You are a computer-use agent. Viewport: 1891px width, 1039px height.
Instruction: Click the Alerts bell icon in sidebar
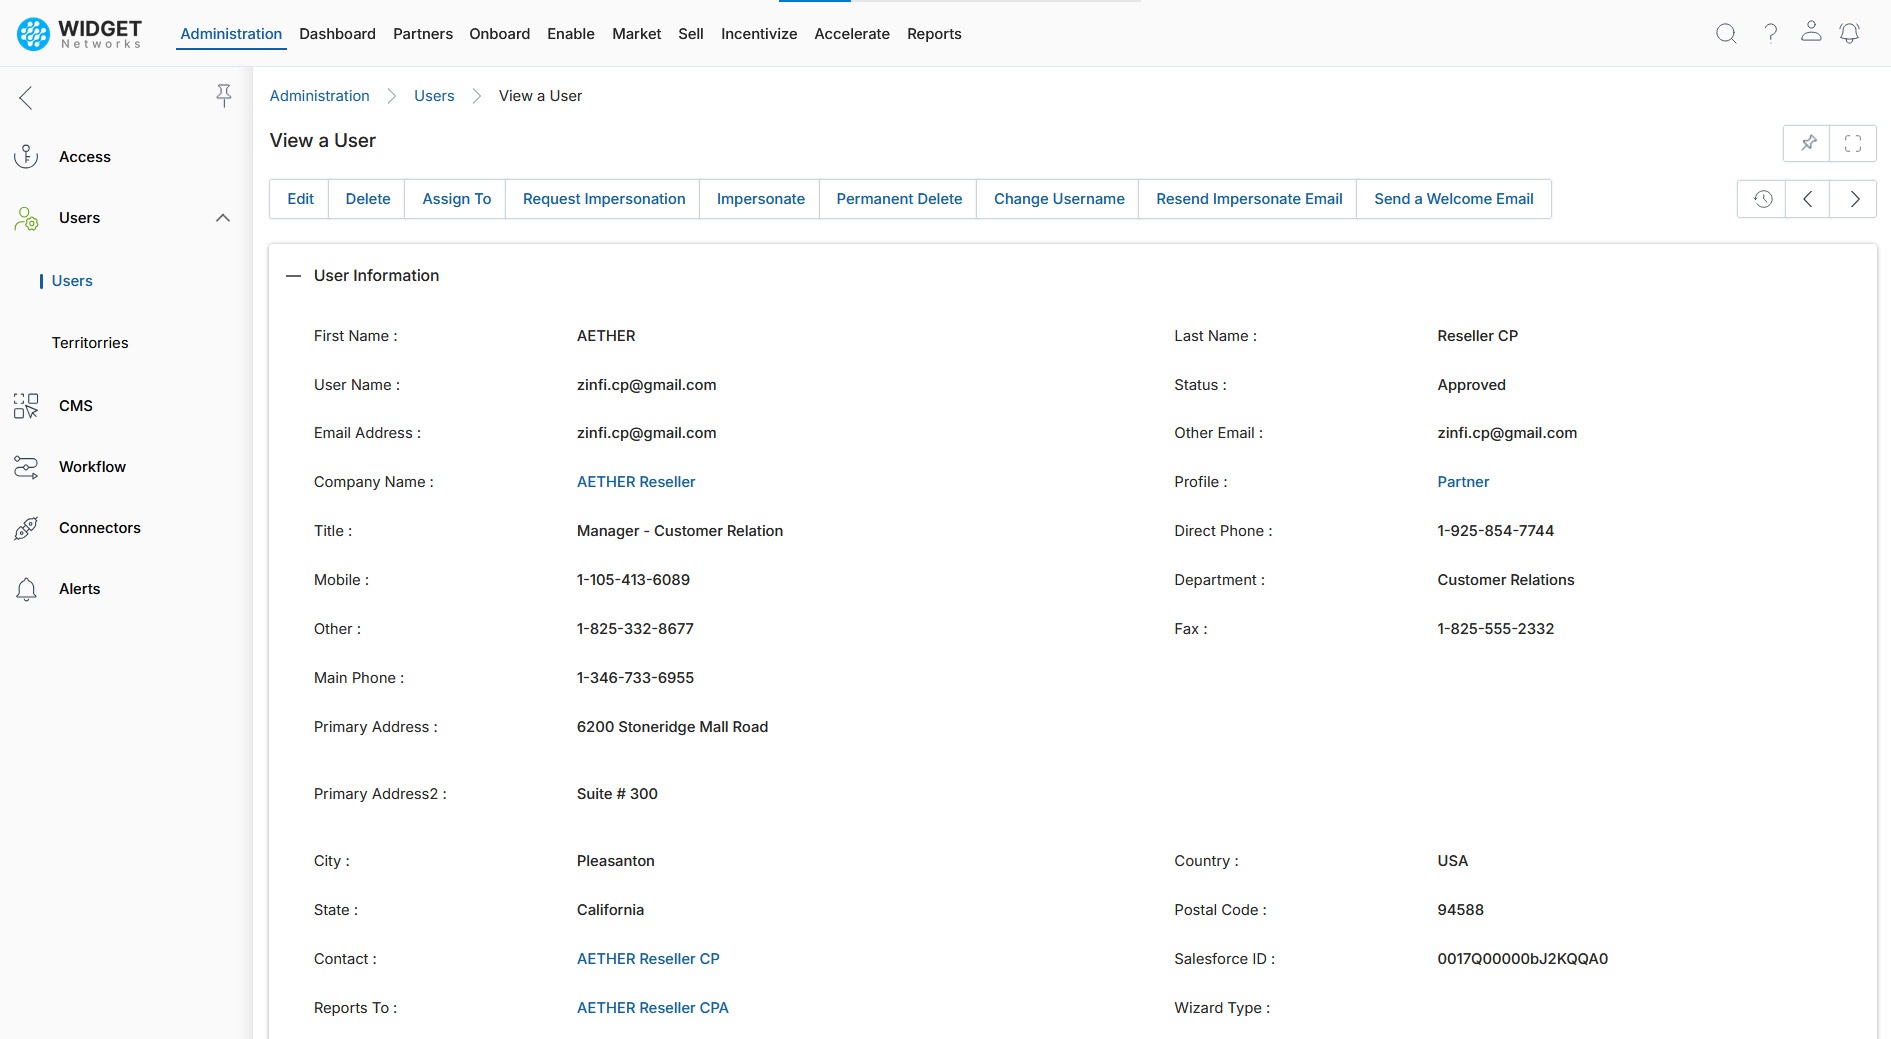coord(26,589)
